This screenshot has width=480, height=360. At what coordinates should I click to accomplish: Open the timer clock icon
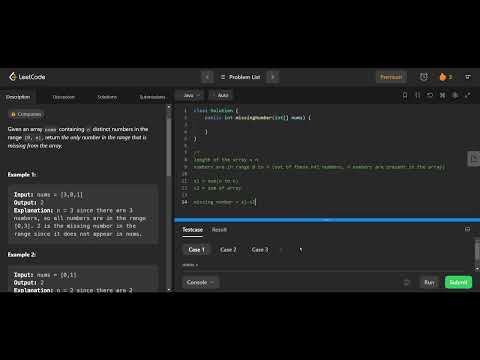pos(423,77)
